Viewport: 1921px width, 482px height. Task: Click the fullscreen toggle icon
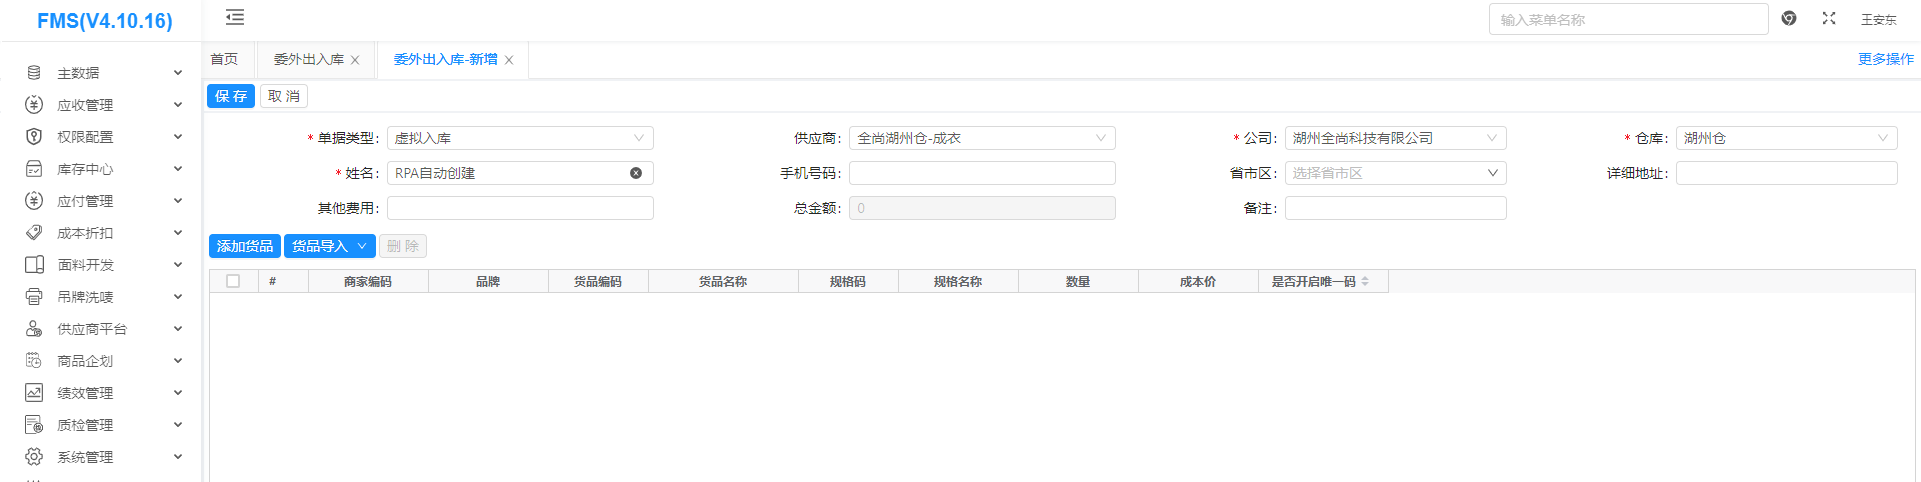tap(1829, 19)
